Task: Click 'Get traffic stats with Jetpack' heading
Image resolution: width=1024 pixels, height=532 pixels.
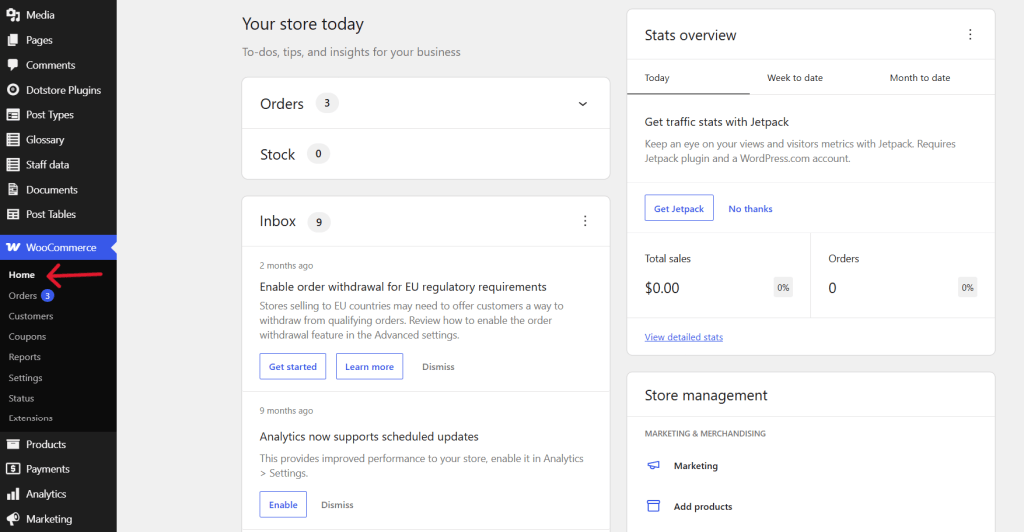Action: click(x=716, y=122)
